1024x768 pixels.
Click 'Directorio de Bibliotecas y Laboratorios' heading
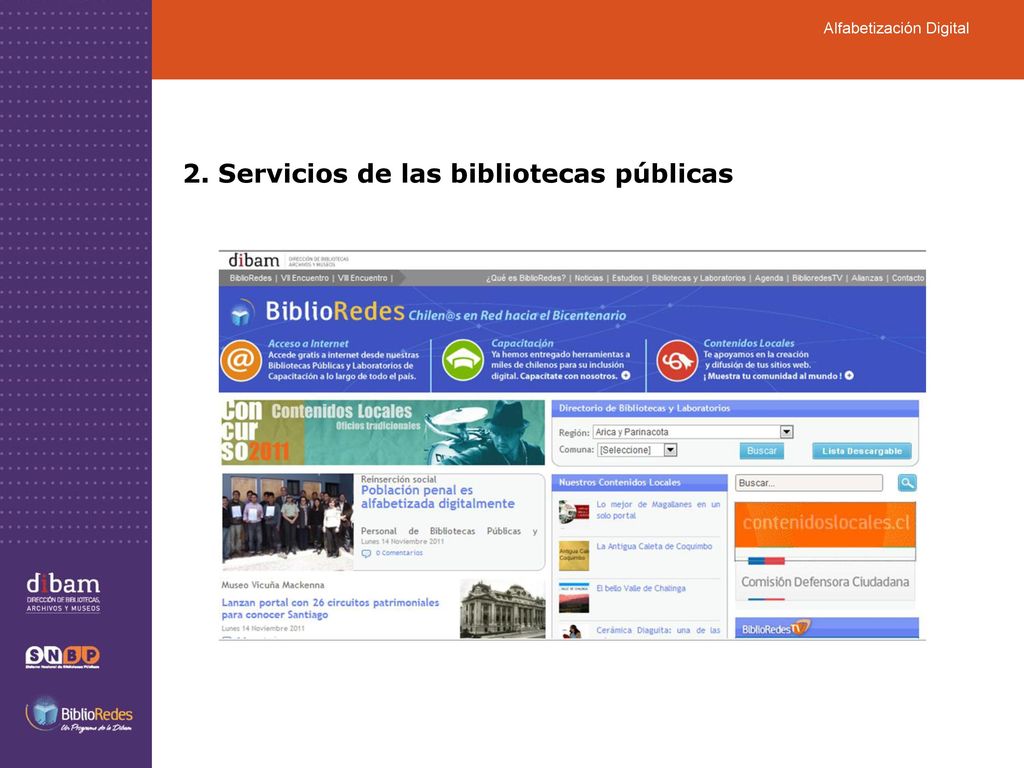(644, 408)
